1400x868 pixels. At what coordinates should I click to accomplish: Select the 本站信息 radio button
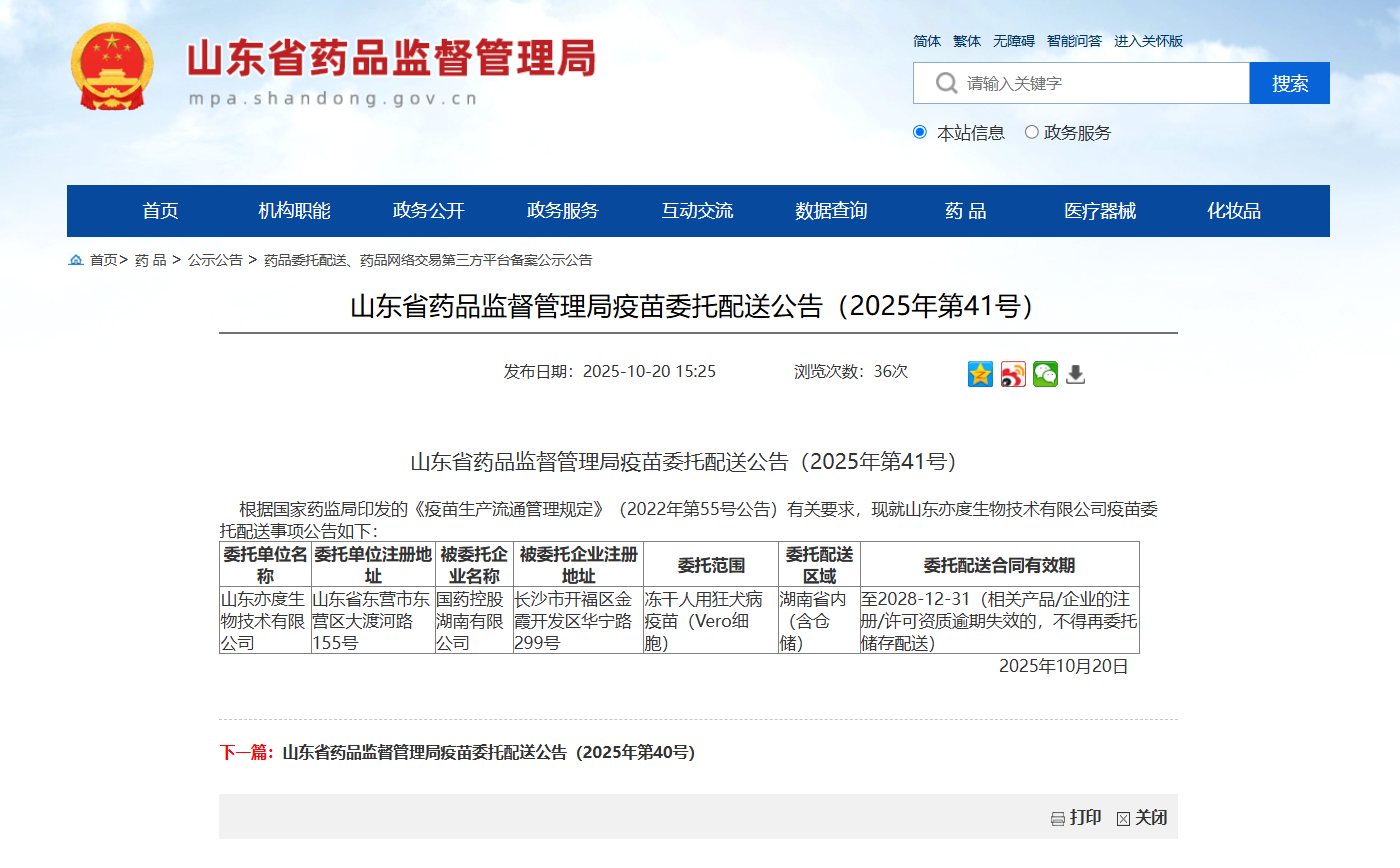point(920,132)
